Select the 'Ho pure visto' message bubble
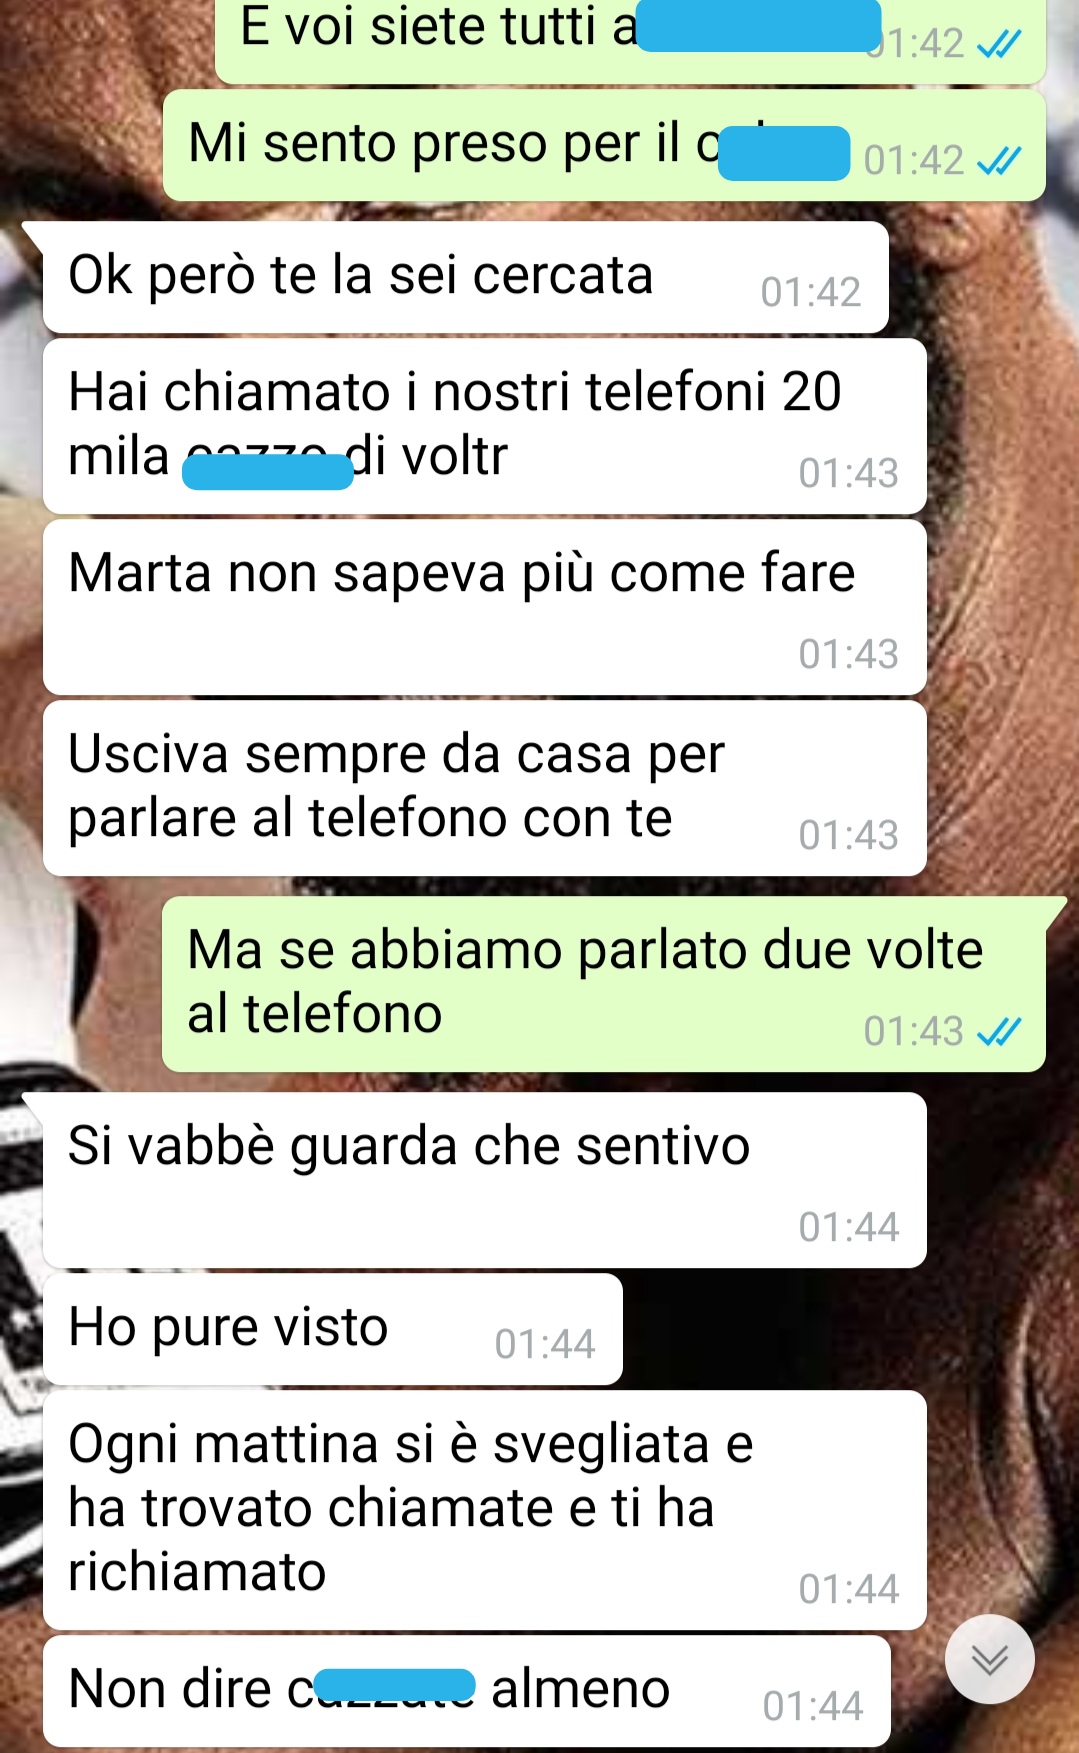 333,1329
